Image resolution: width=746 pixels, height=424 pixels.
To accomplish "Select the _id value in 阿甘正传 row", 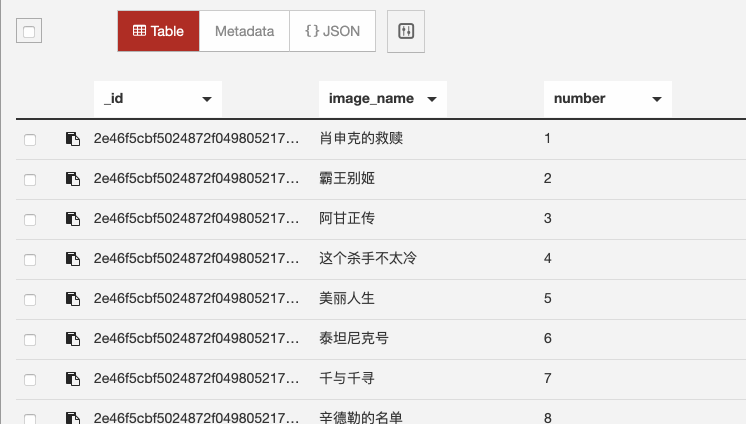I will coord(196,218).
